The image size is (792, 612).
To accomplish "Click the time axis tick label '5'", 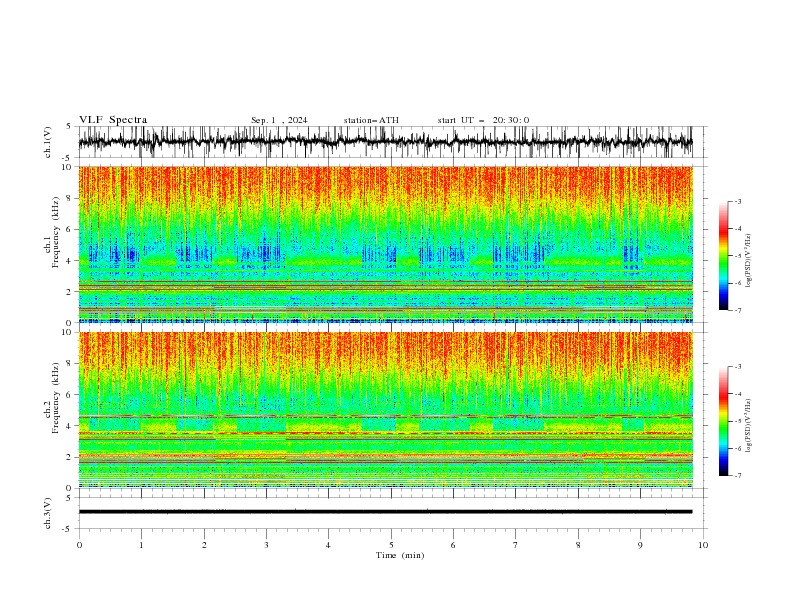I will 391,545.
